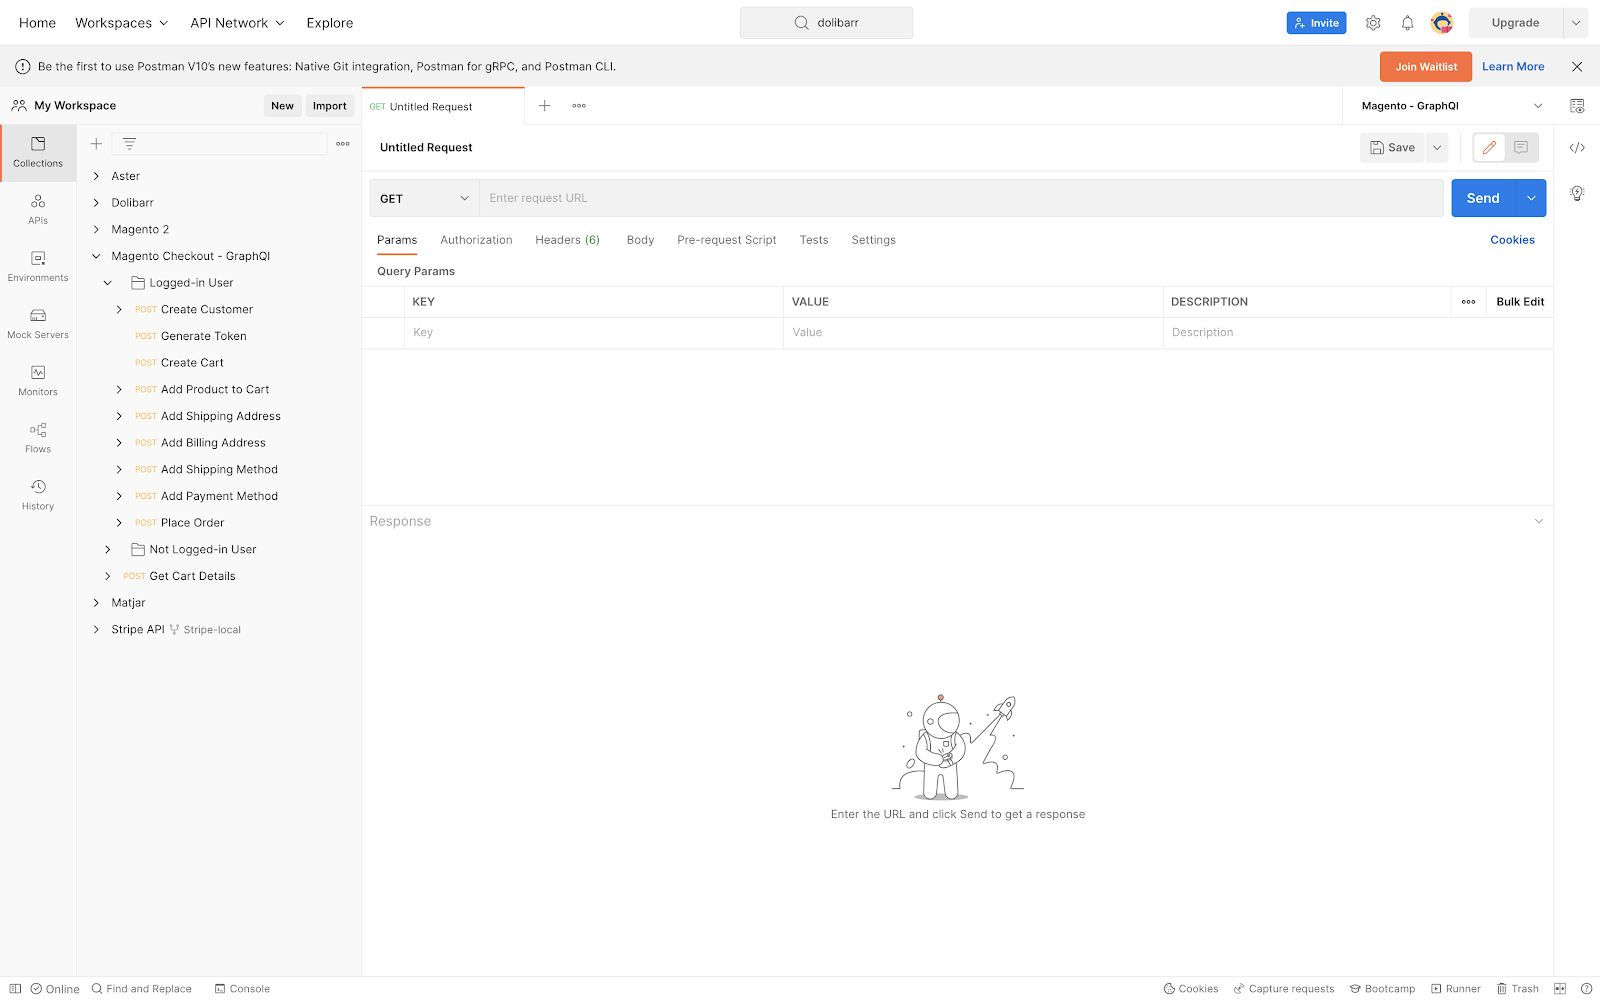1600x1000 pixels.
Task: Open the Console in status bar
Action: pyautogui.click(x=242, y=989)
